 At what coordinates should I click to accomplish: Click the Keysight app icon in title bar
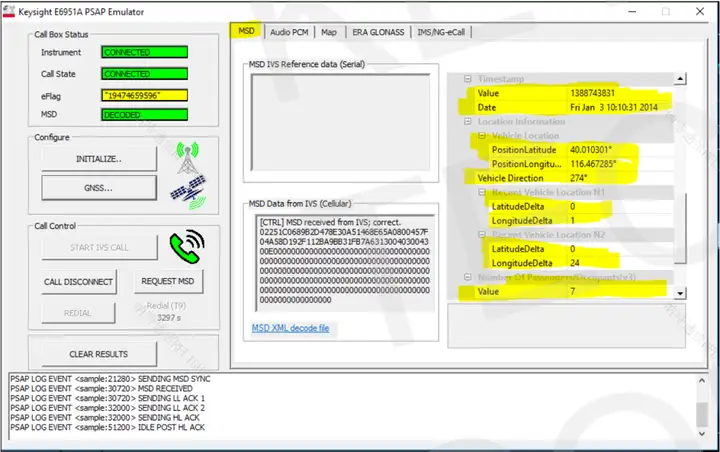[x=9, y=11]
